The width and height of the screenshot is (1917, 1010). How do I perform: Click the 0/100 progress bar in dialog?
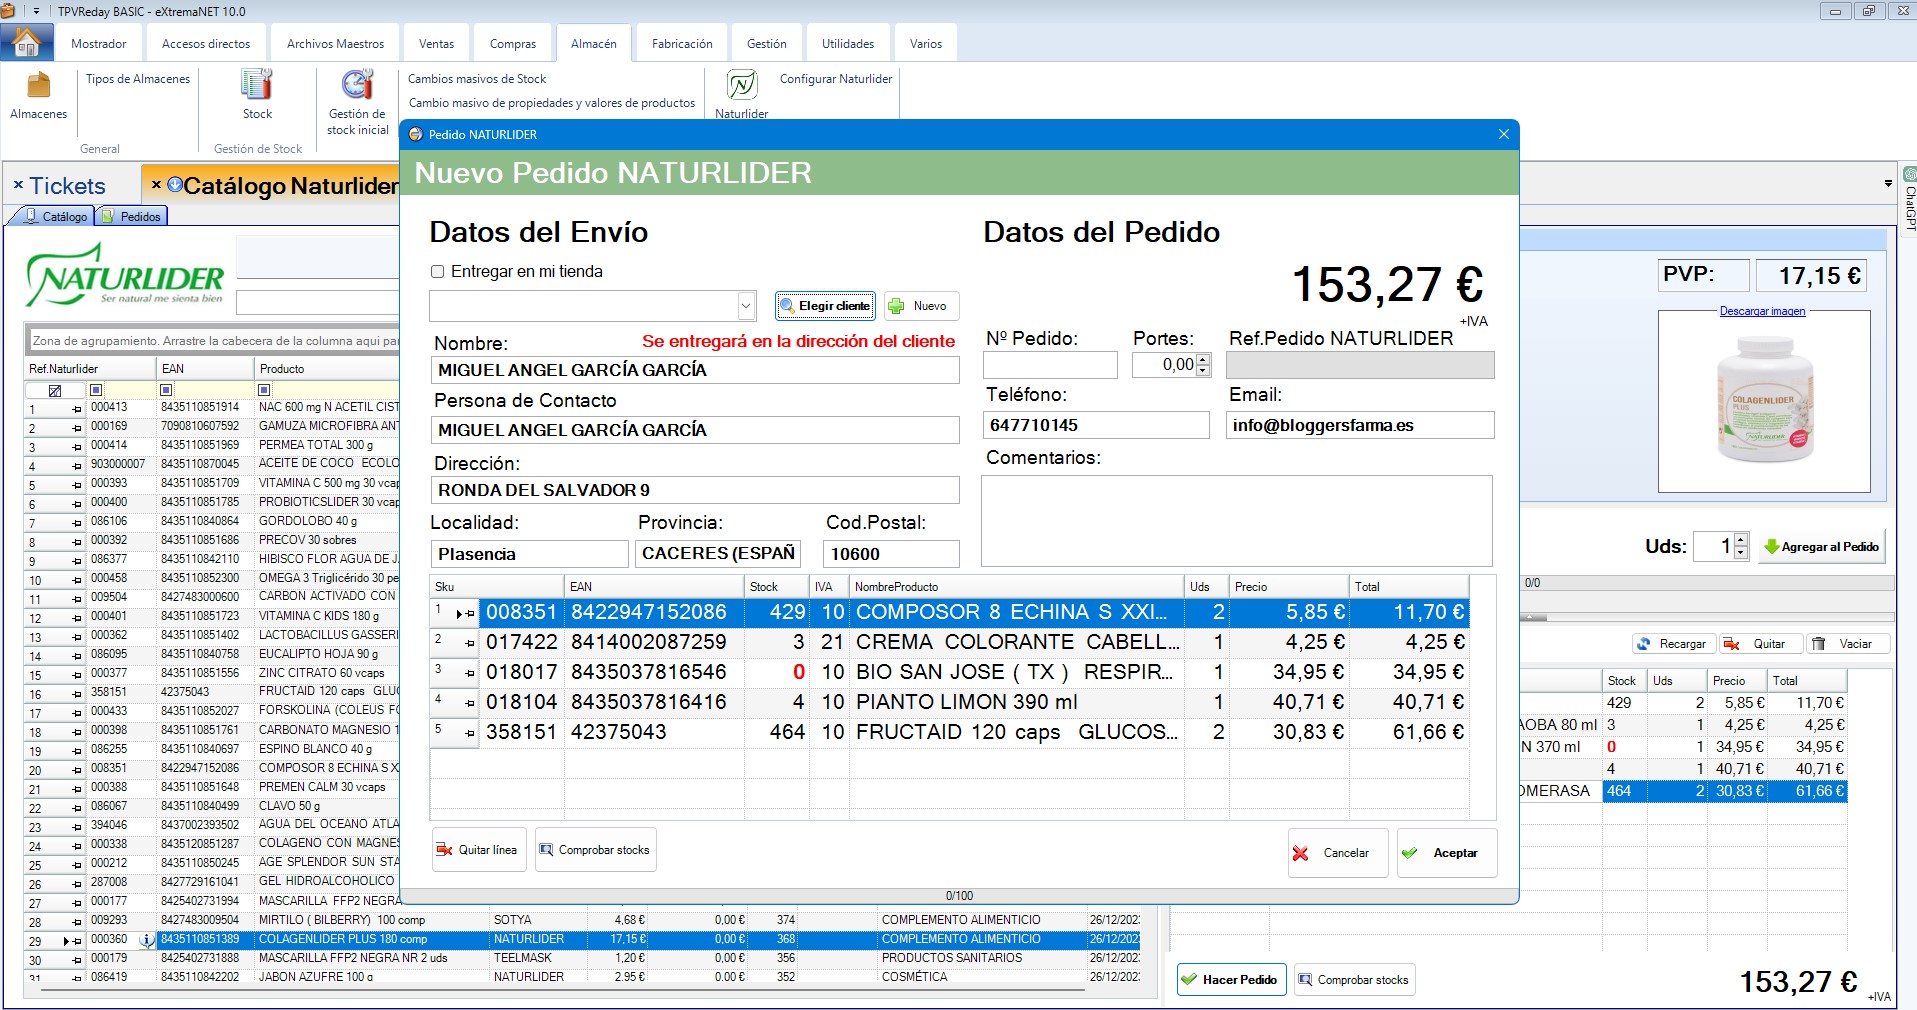pyautogui.click(x=959, y=896)
